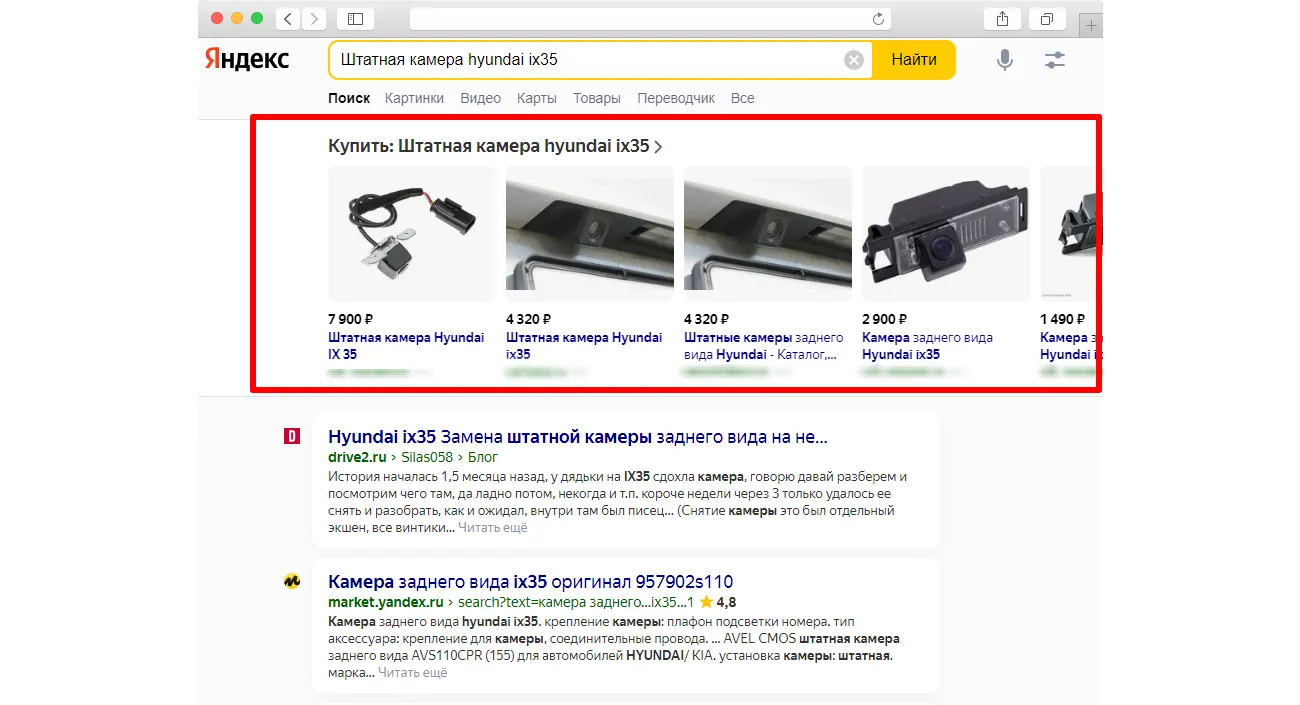Screen dimensions: 1300x705
Task: Click the Yandex Market favicon icon
Action: 292,581
